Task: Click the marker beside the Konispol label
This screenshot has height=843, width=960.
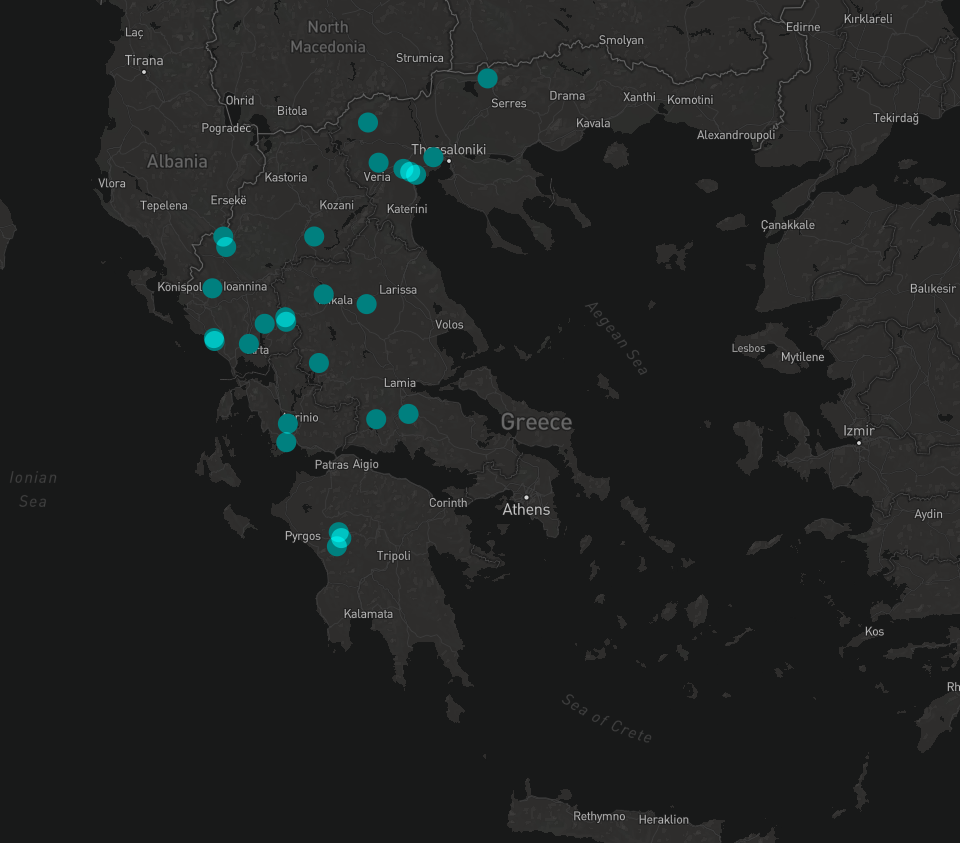Action: (212, 288)
